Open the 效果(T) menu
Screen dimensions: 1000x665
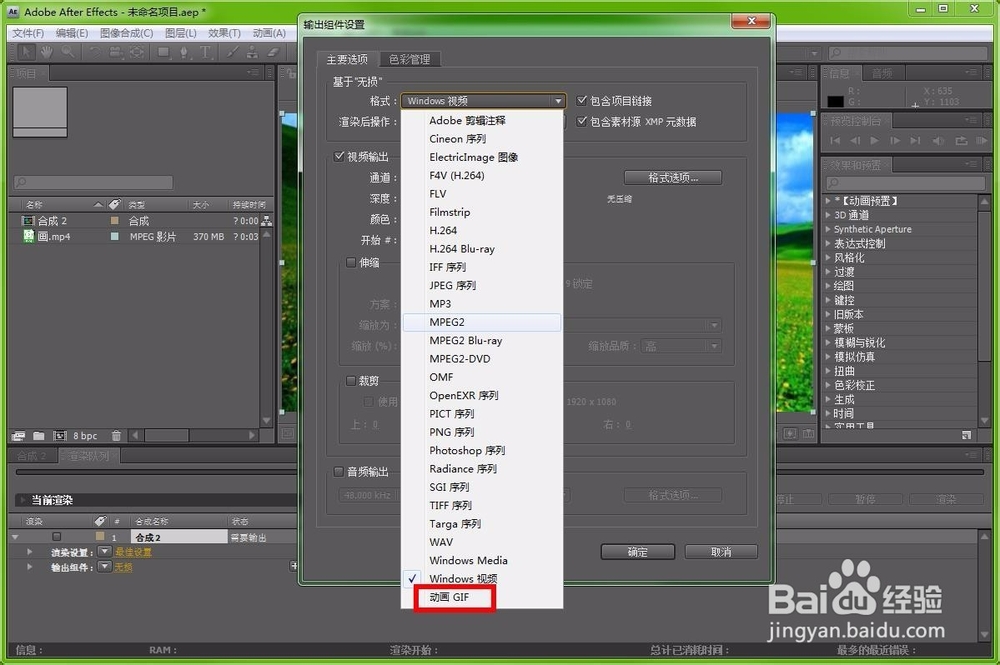[x=224, y=33]
